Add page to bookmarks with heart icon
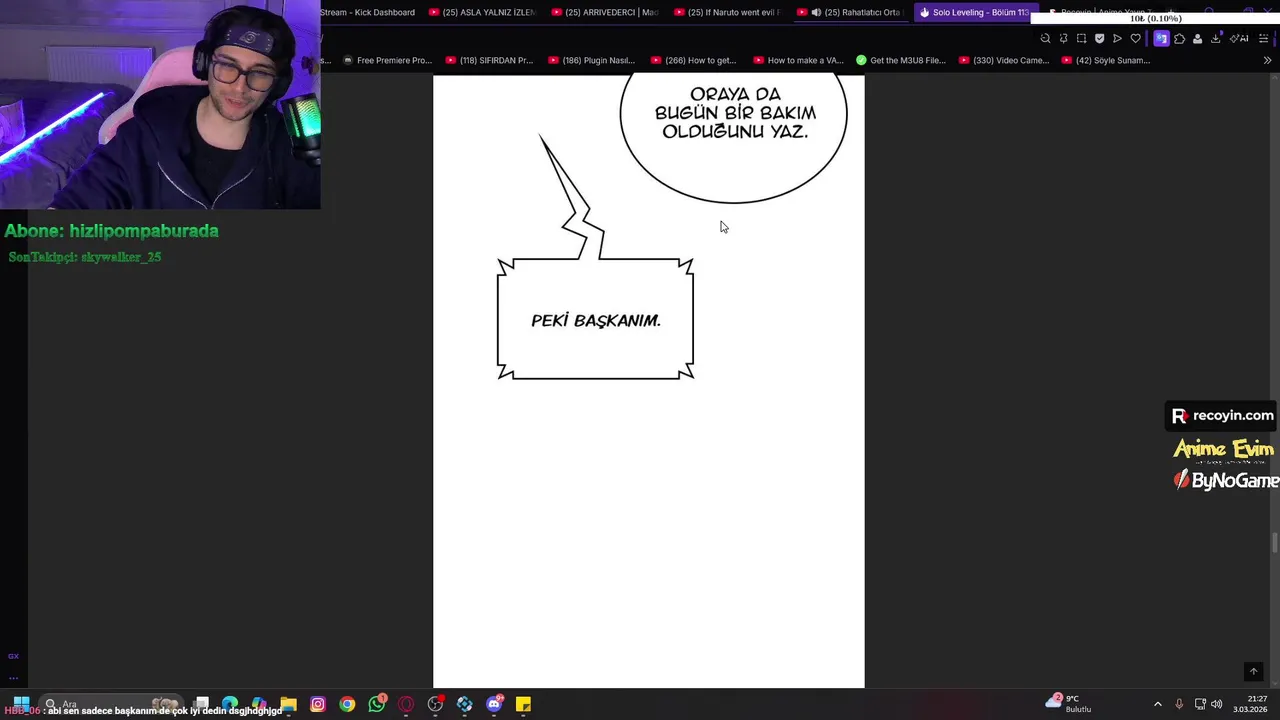 [1135, 39]
